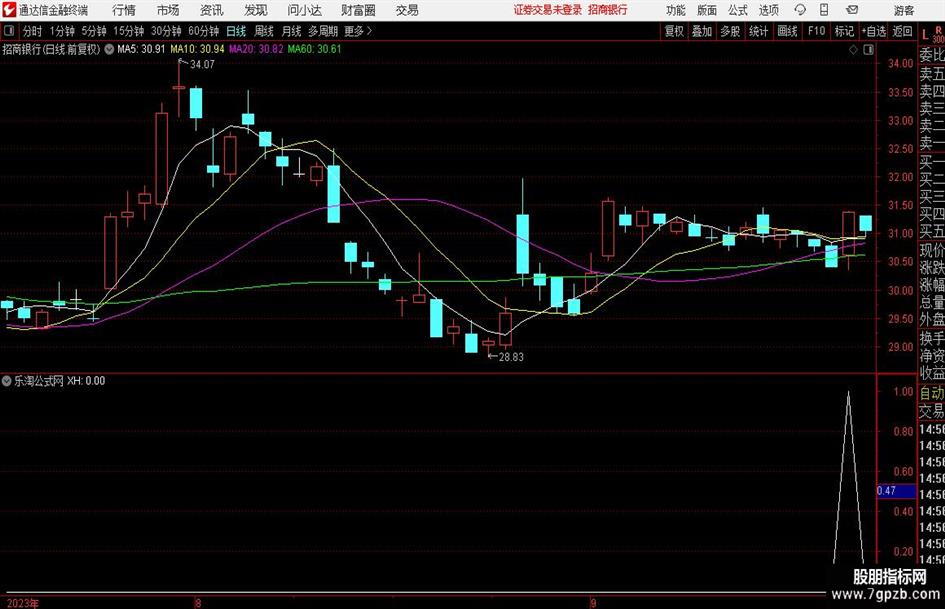Click the 多股 multi-stock button

pyautogui.click(x=730, y=31)
